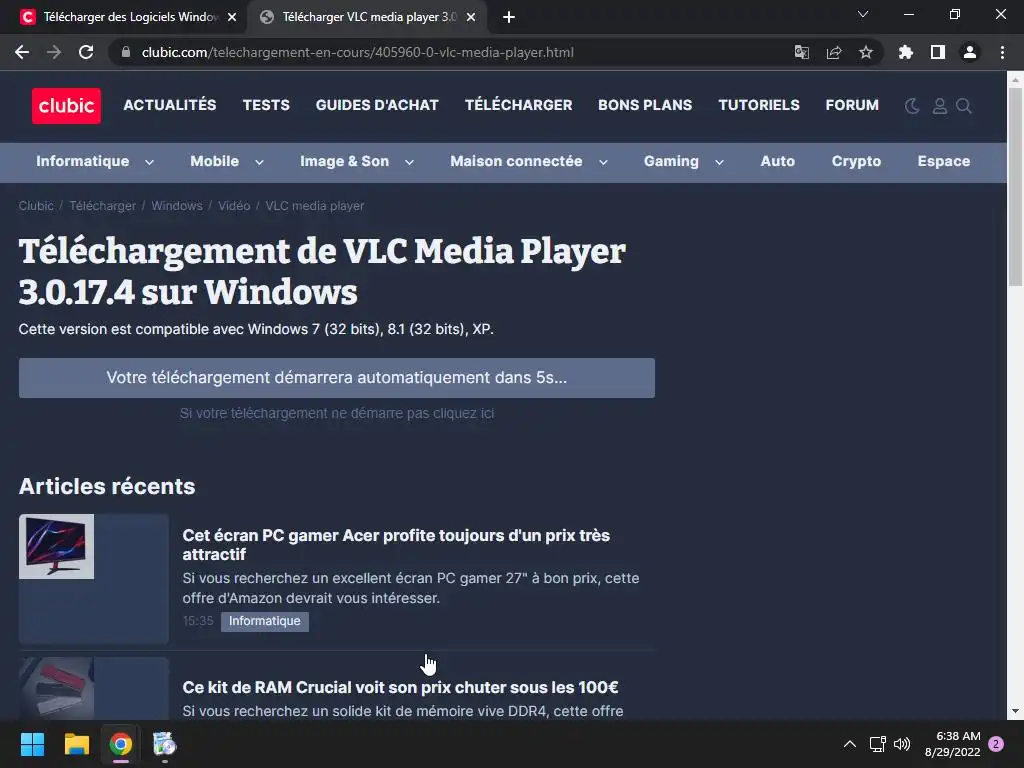This screenshot has height=768, width=1024.
Task: Open the ACTUALITÉS menu
Action: tap(170, 105)
